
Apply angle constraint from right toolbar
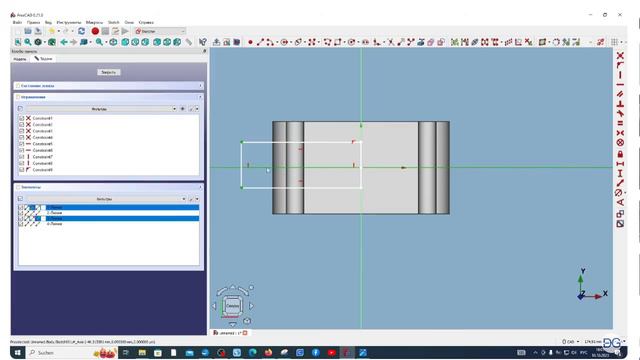coord(620,202)
